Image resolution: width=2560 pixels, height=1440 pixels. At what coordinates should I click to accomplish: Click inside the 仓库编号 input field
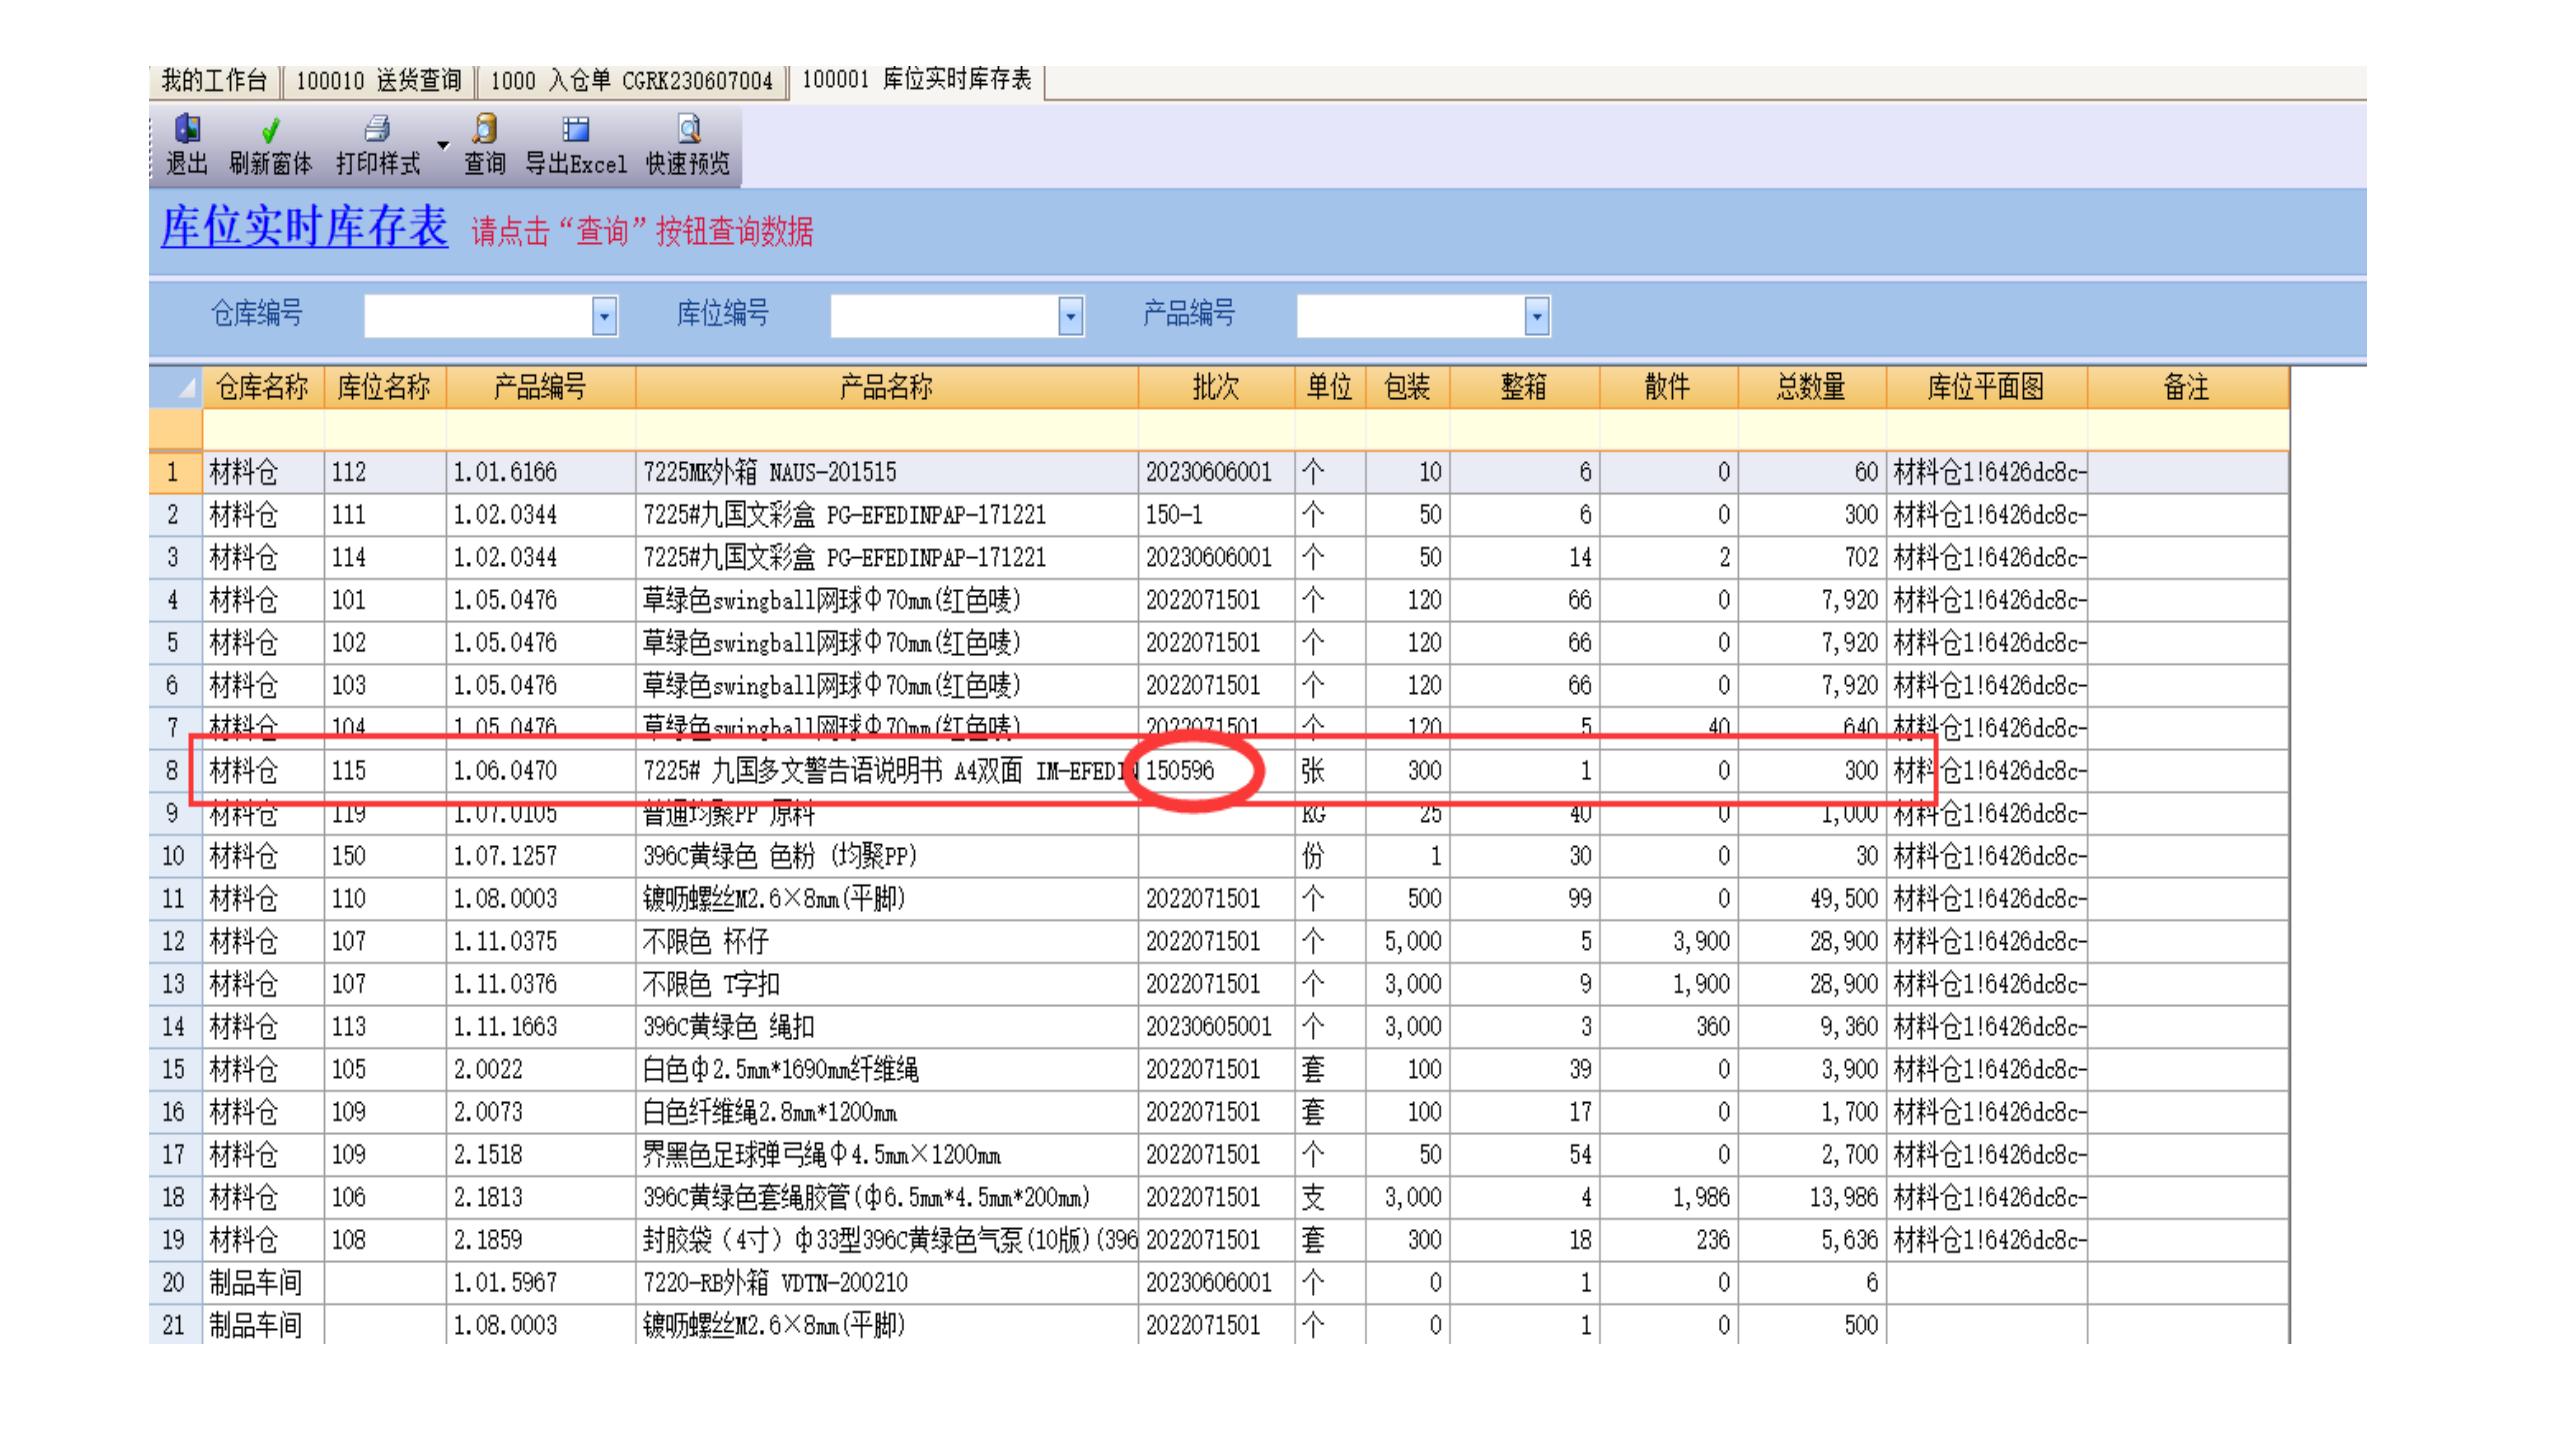[478, 317]
